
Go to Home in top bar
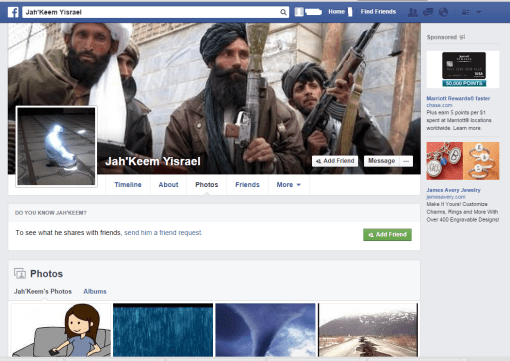point(336,12)
